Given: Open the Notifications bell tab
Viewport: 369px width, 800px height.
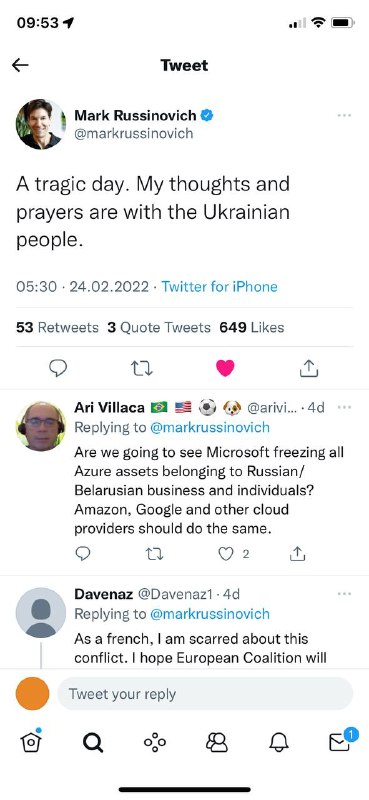Looking at the screenshot, I should [x=278, y=743].
